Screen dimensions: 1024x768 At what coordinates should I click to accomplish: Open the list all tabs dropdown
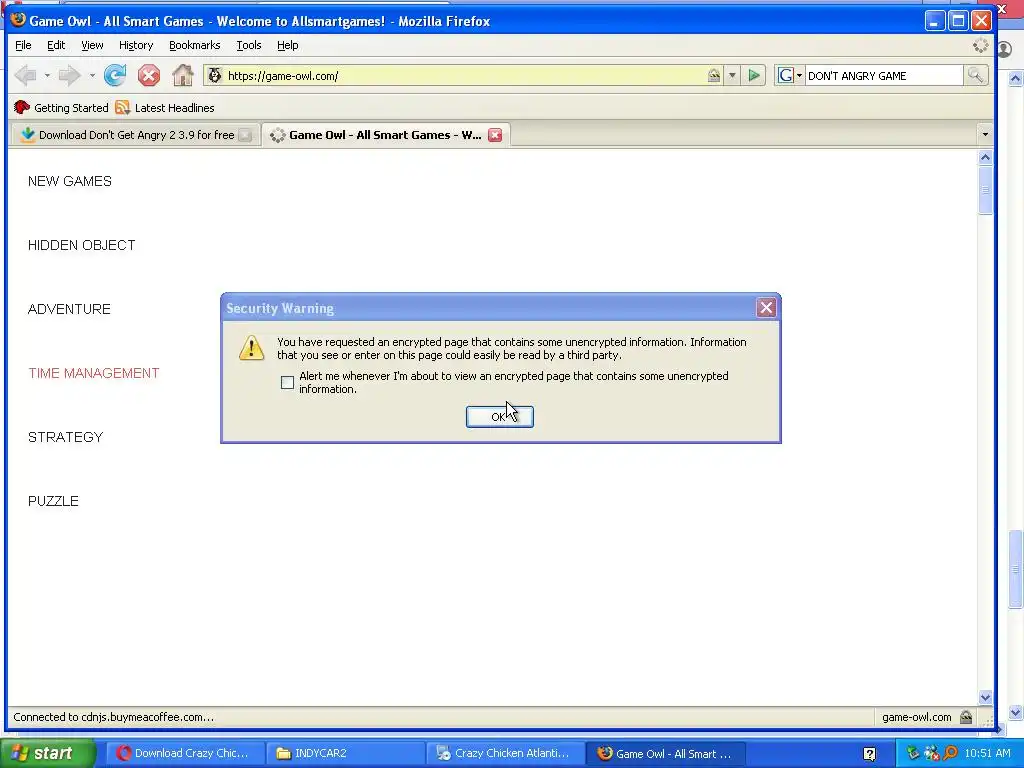(x=985, y=135)
